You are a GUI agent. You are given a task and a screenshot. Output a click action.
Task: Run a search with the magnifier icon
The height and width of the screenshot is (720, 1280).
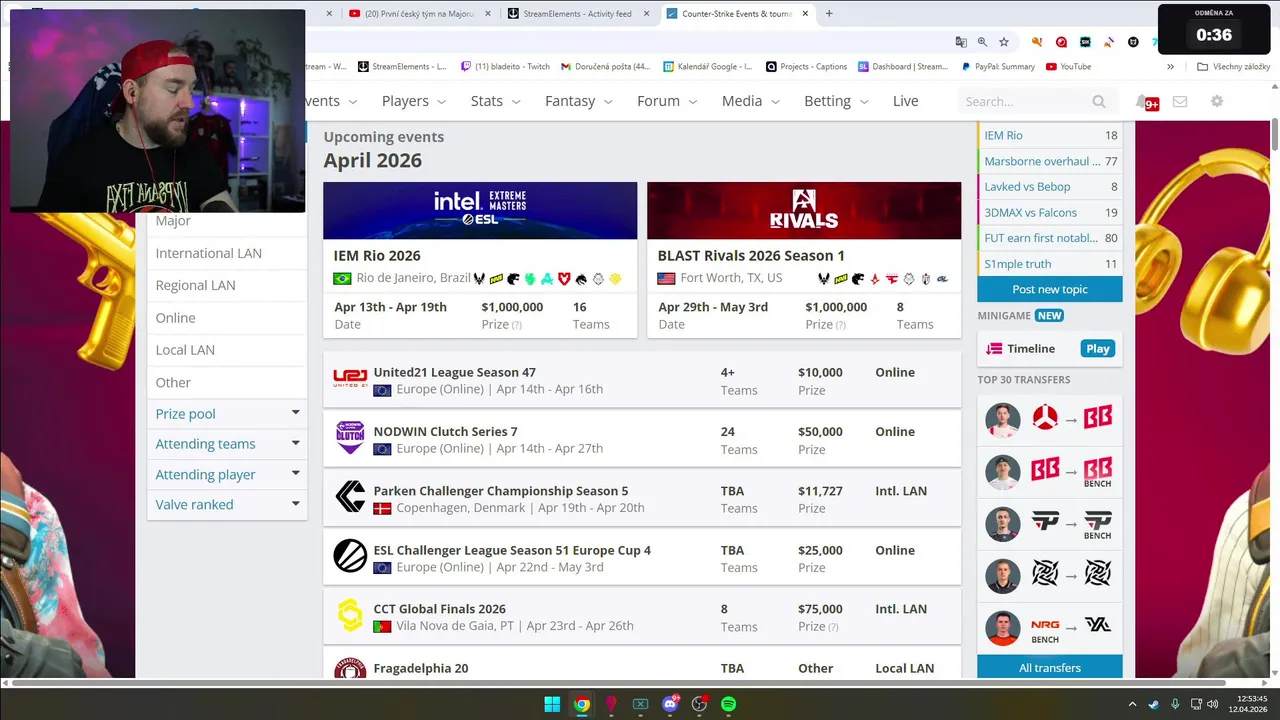1099,101
